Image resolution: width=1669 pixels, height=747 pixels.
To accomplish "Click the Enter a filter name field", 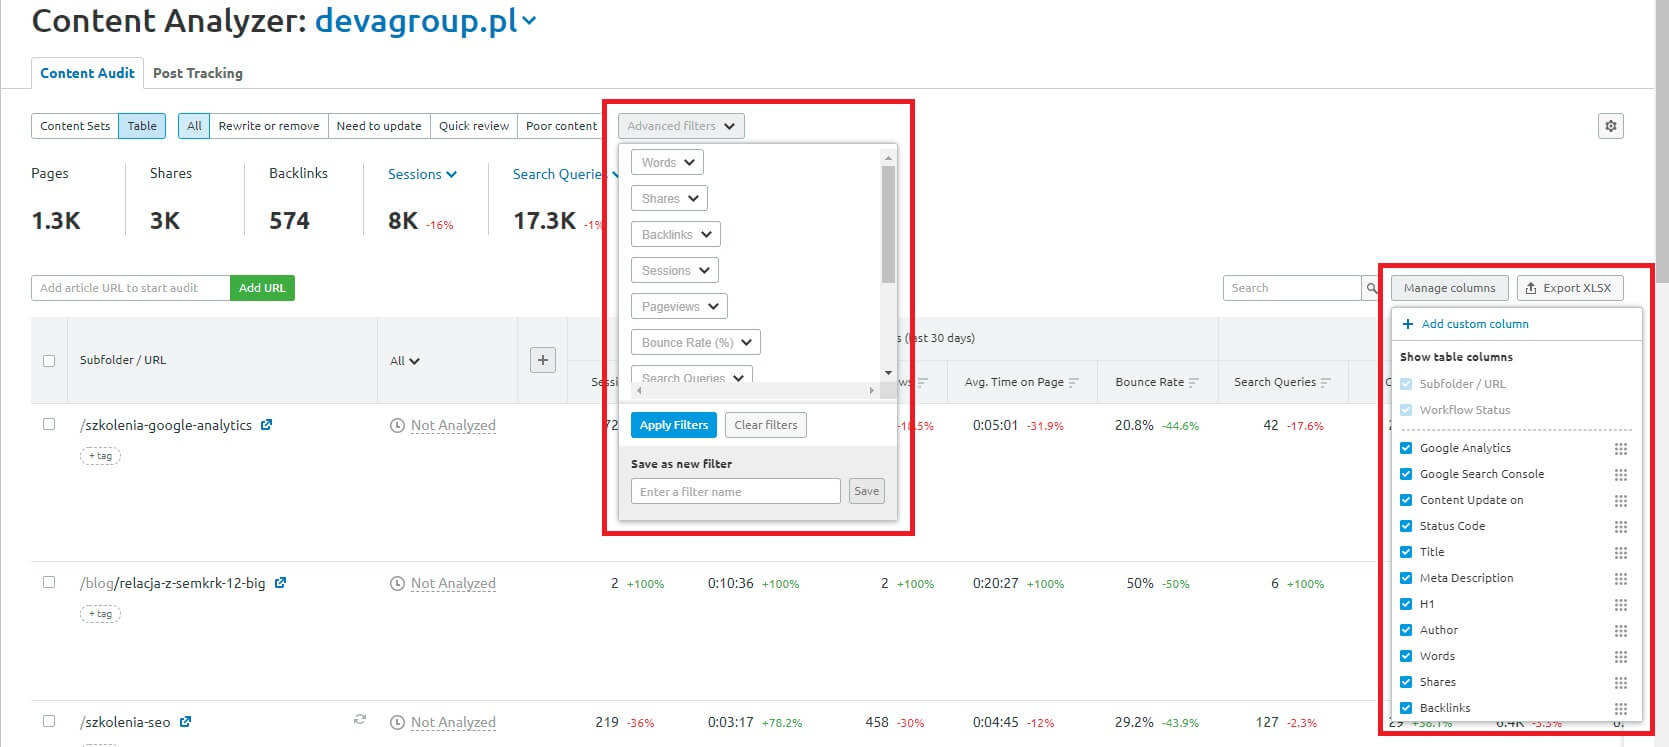I will [x=735, y=492].
